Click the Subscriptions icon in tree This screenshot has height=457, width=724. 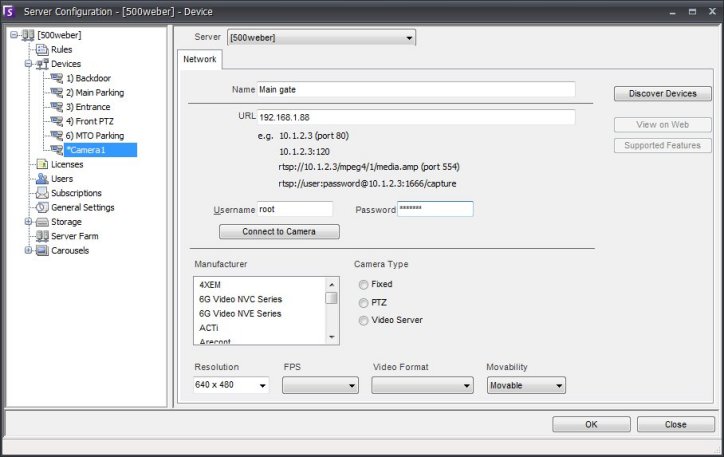pyautogui.click(x=42, y=193)
